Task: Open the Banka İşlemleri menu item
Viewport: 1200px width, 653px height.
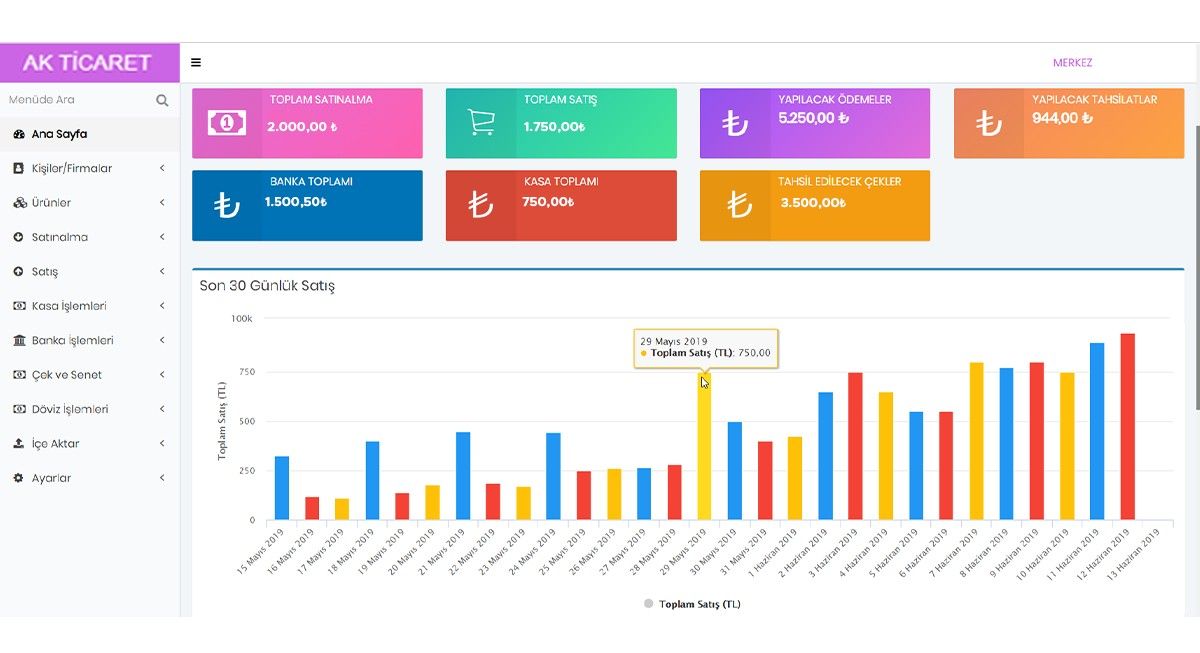Action: 72,341
